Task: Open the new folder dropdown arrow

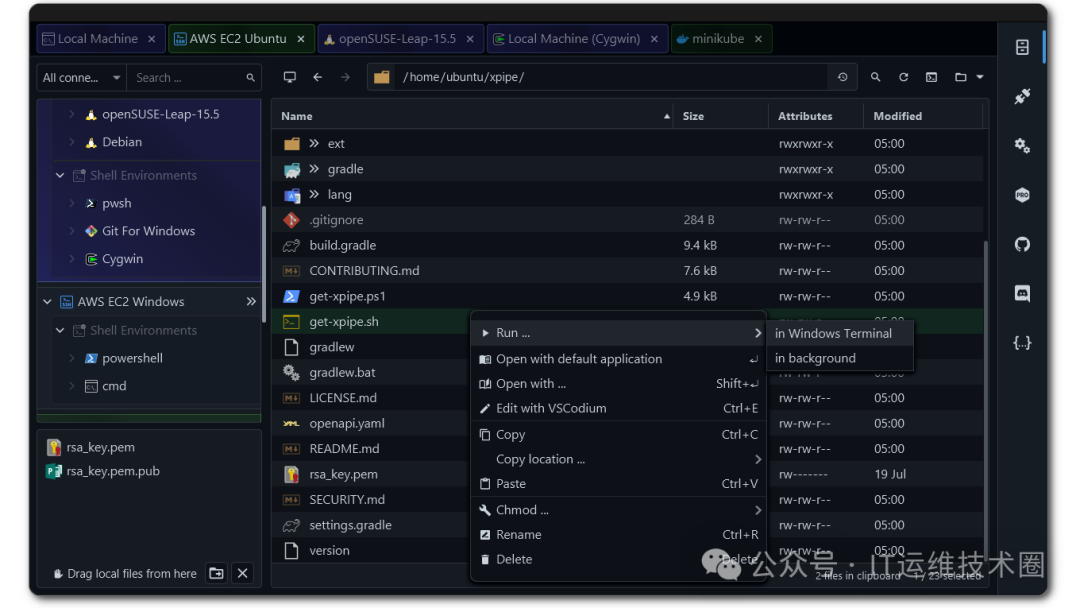Action: pyautogui.click(x=979, y=77)
